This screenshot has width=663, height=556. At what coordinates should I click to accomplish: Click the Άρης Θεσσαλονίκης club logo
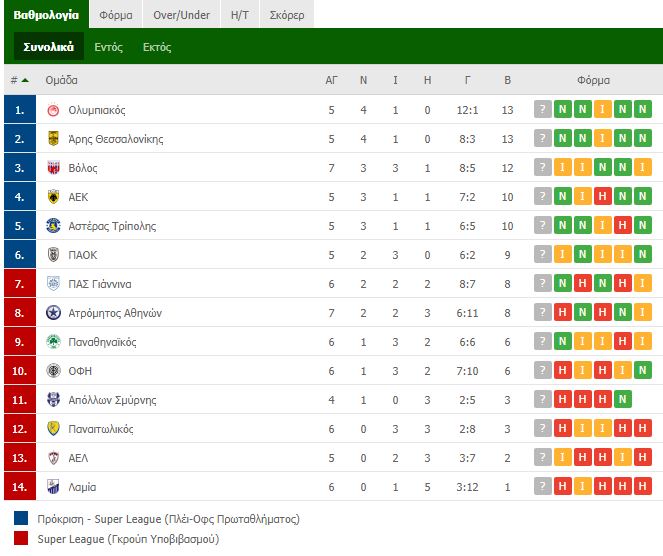pyautogui.click(x=53, y=139)
